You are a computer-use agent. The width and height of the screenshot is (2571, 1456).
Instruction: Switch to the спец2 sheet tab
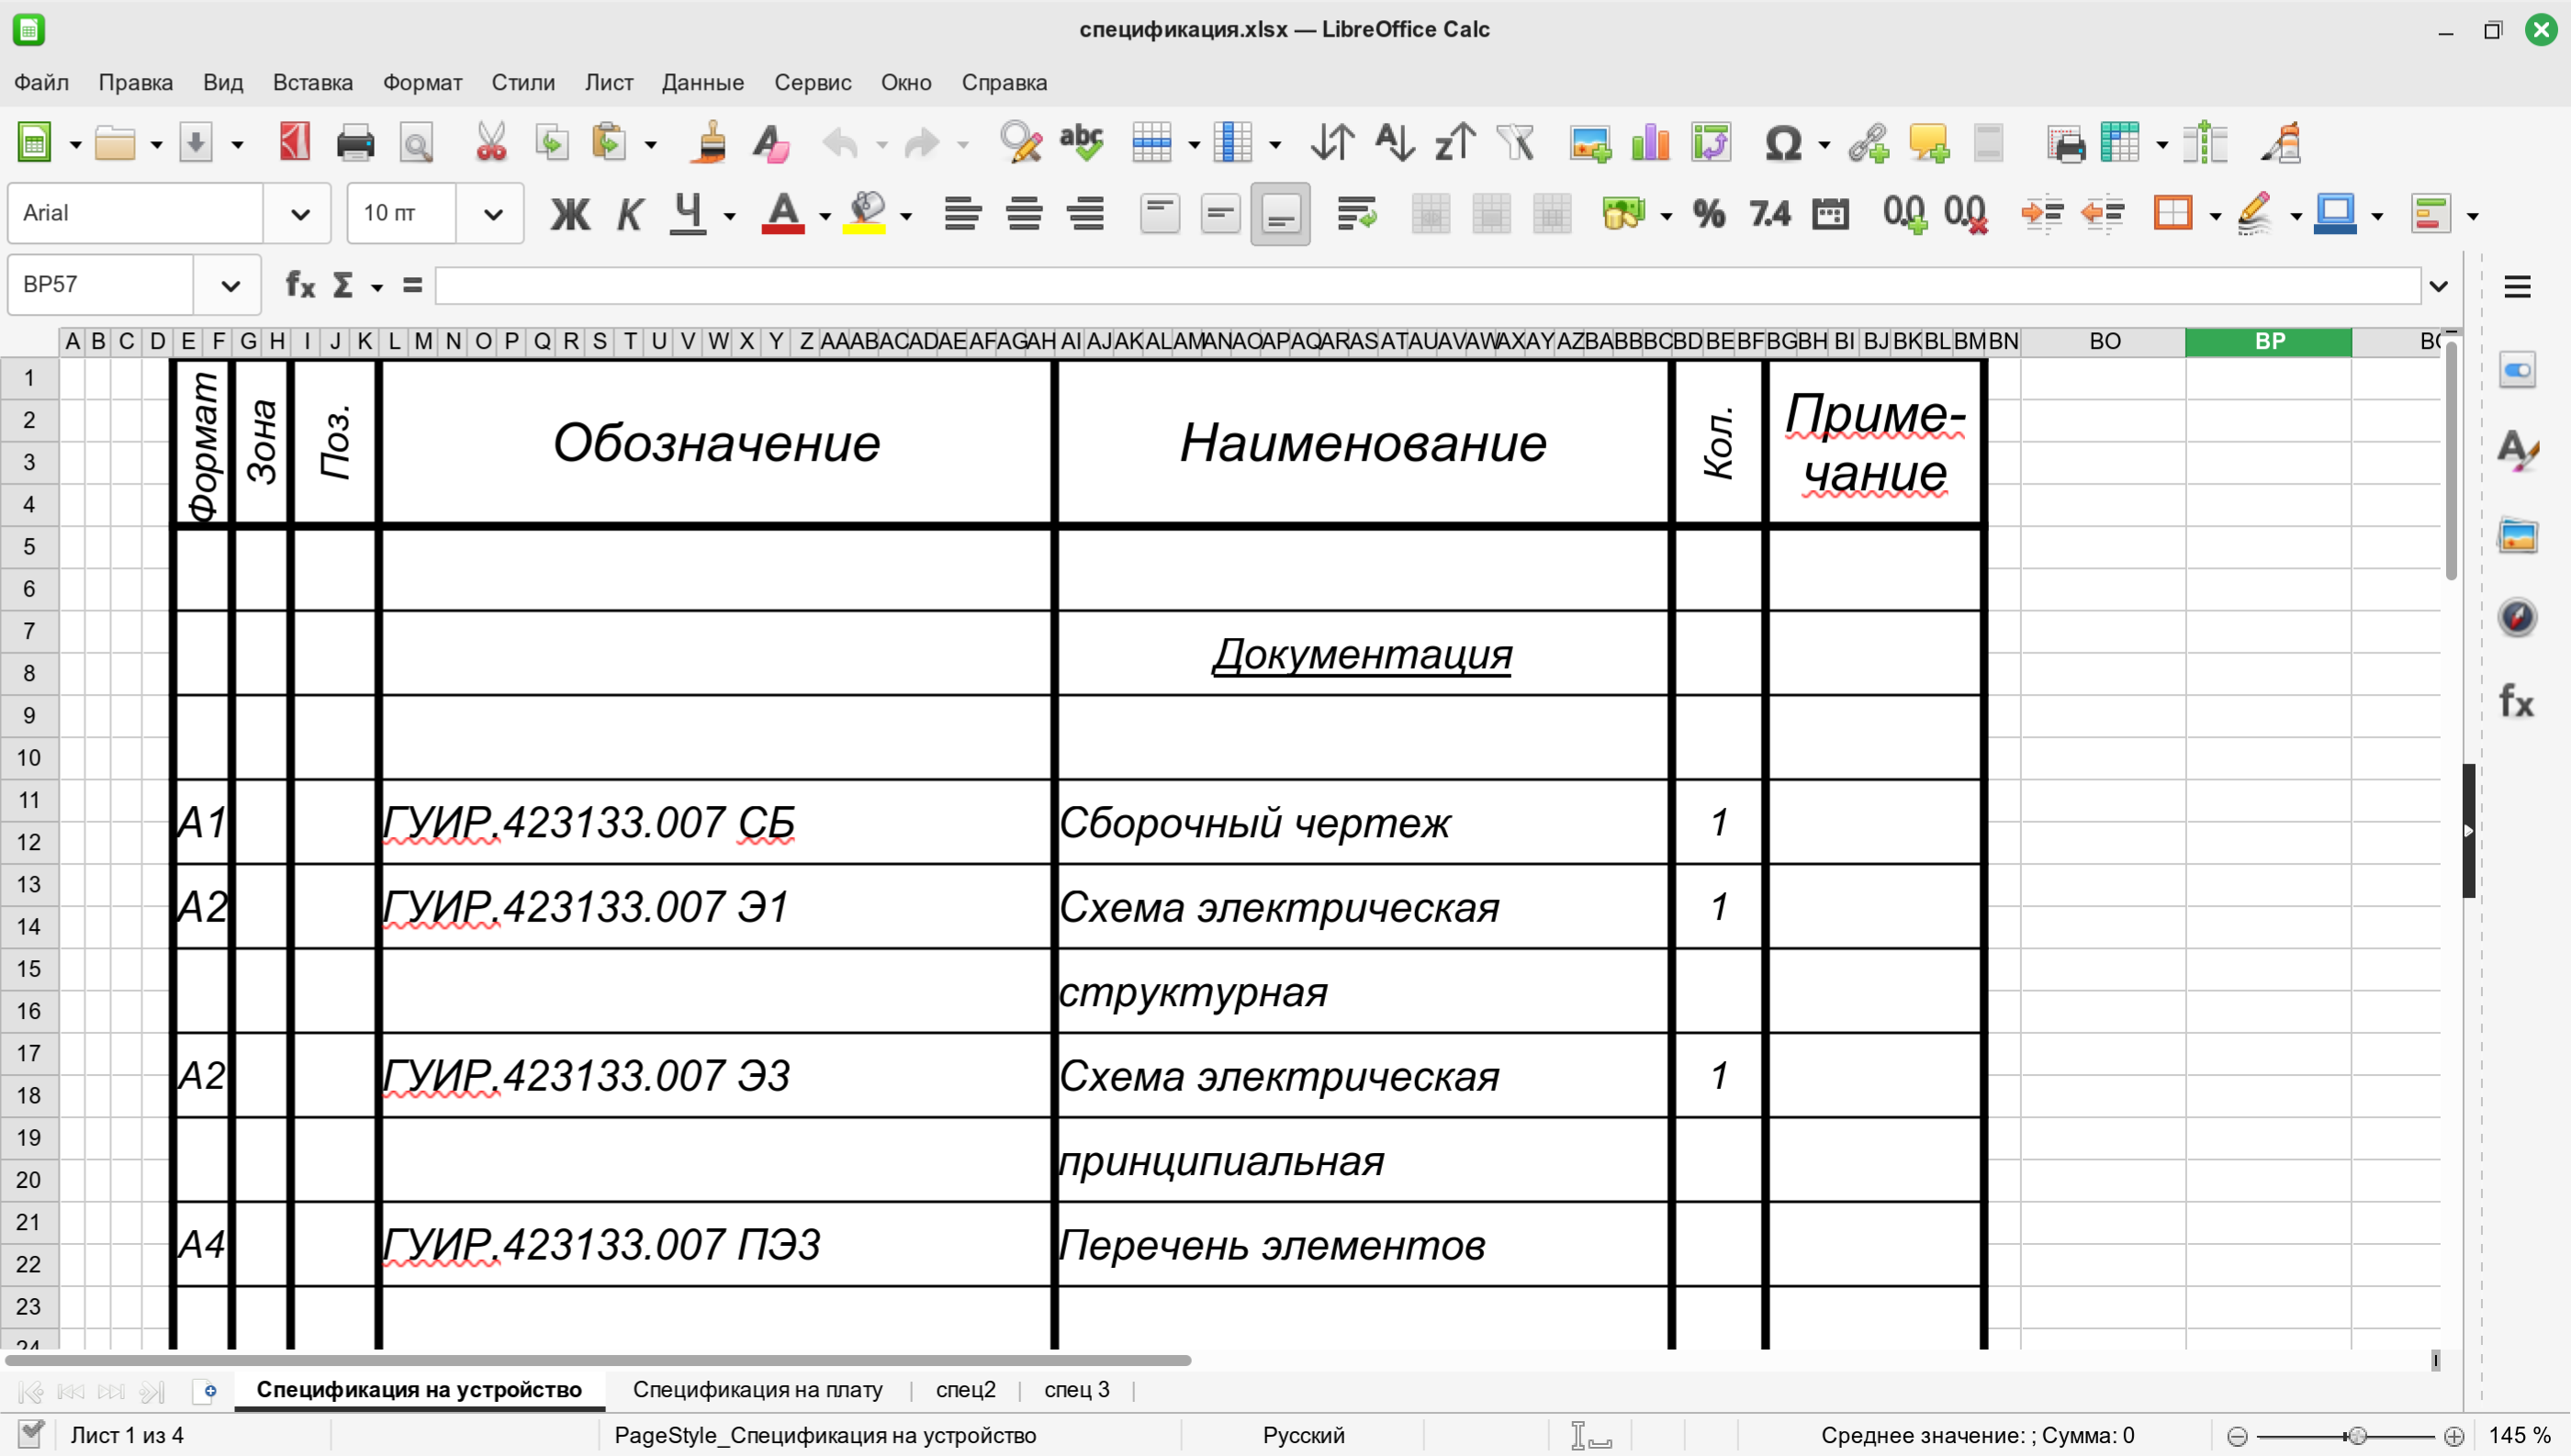point(965,1389)
